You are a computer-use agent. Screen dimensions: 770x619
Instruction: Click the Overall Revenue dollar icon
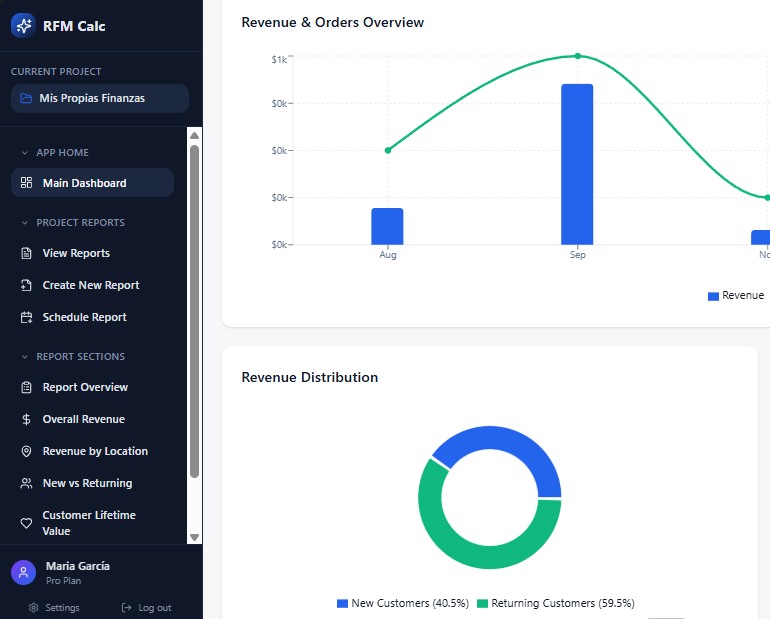(x=27, y=419)
